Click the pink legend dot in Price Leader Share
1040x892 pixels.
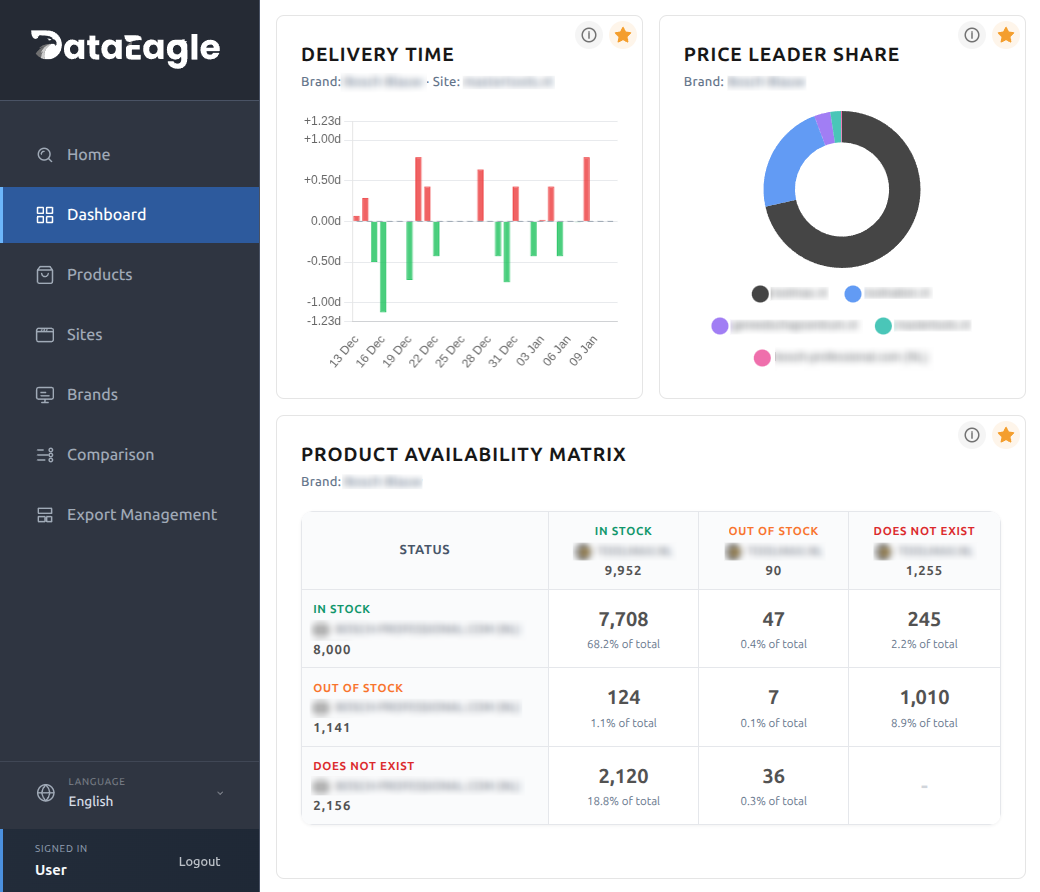(763, 357)
